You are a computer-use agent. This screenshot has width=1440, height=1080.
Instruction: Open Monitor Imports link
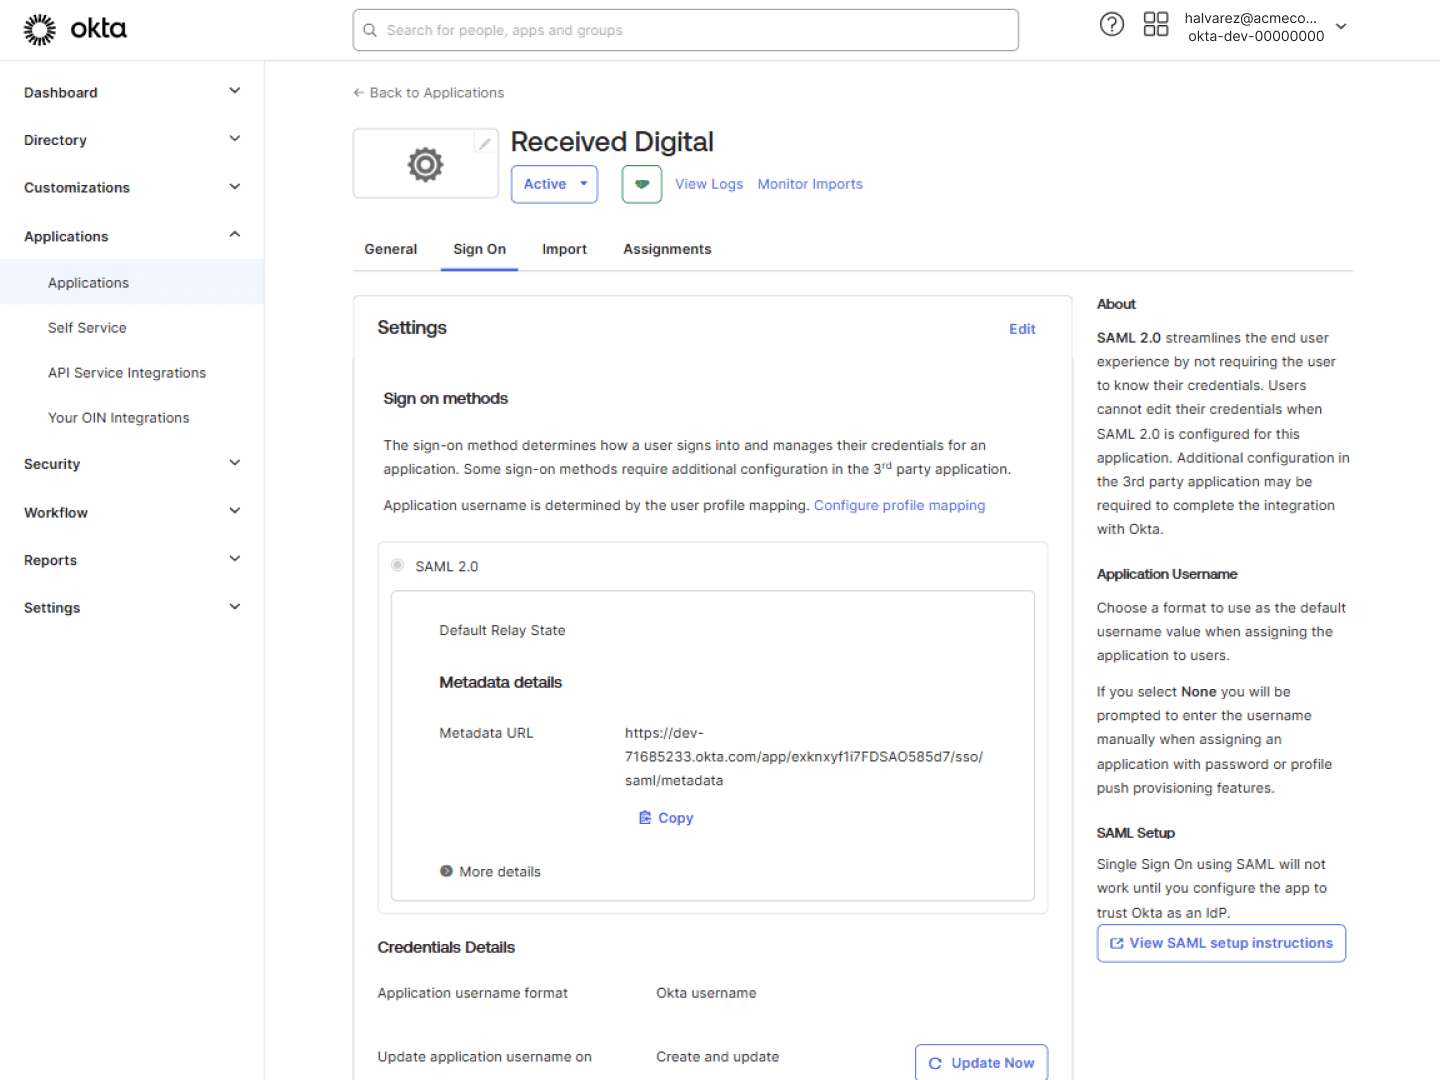click(x=810, y=184)
